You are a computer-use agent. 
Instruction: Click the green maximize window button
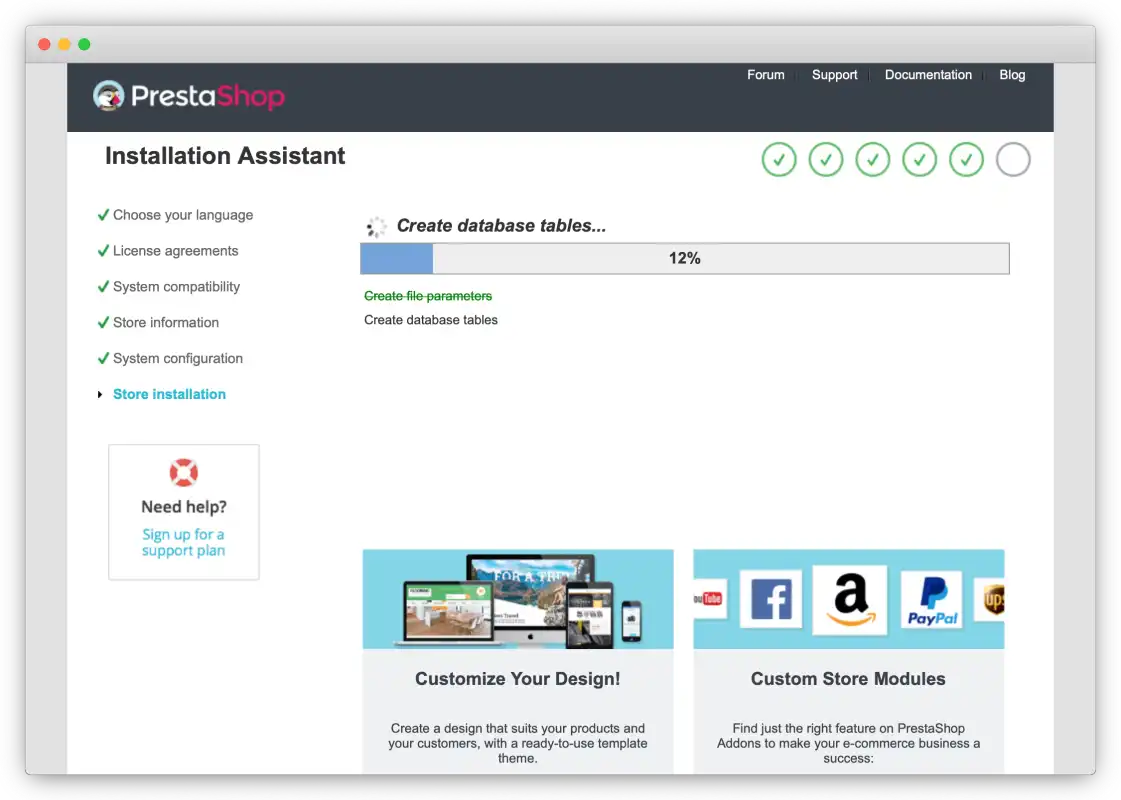84,44
